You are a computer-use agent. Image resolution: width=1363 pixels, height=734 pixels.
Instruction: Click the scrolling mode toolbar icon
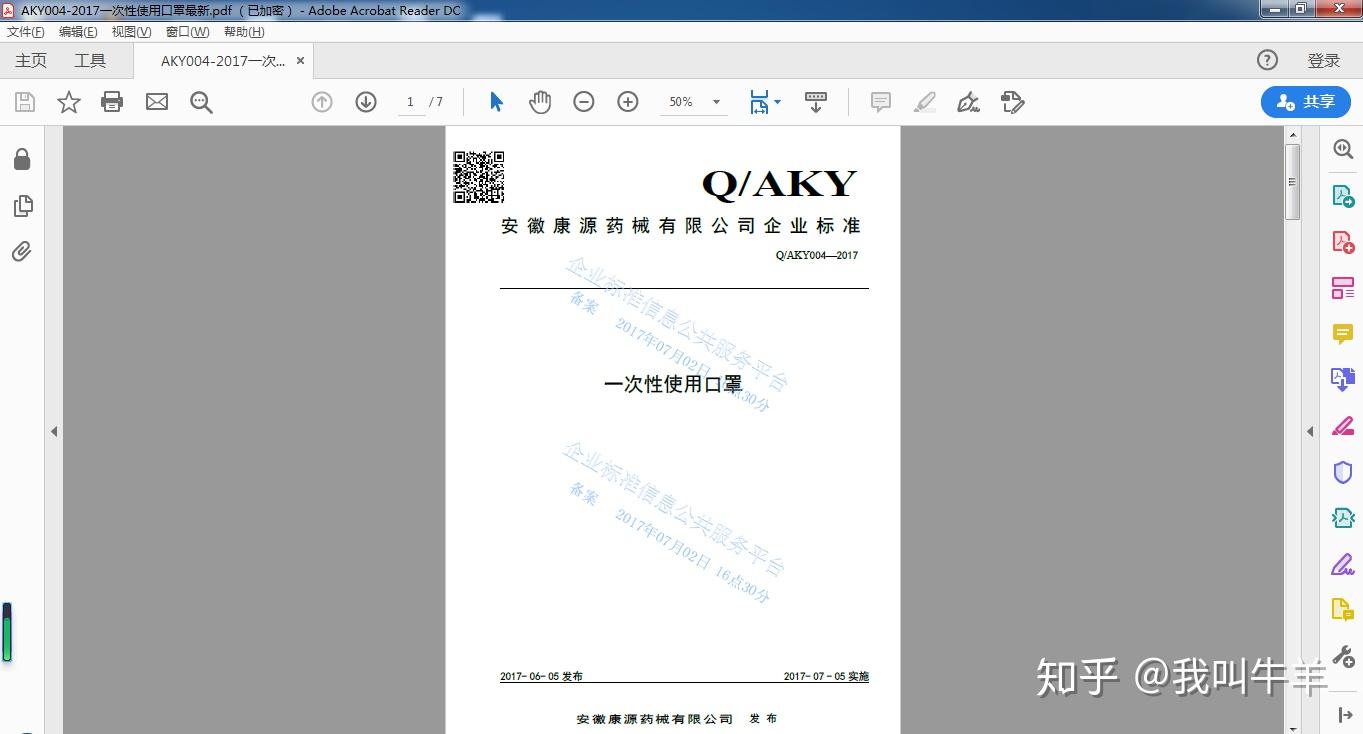coord(816,102)
